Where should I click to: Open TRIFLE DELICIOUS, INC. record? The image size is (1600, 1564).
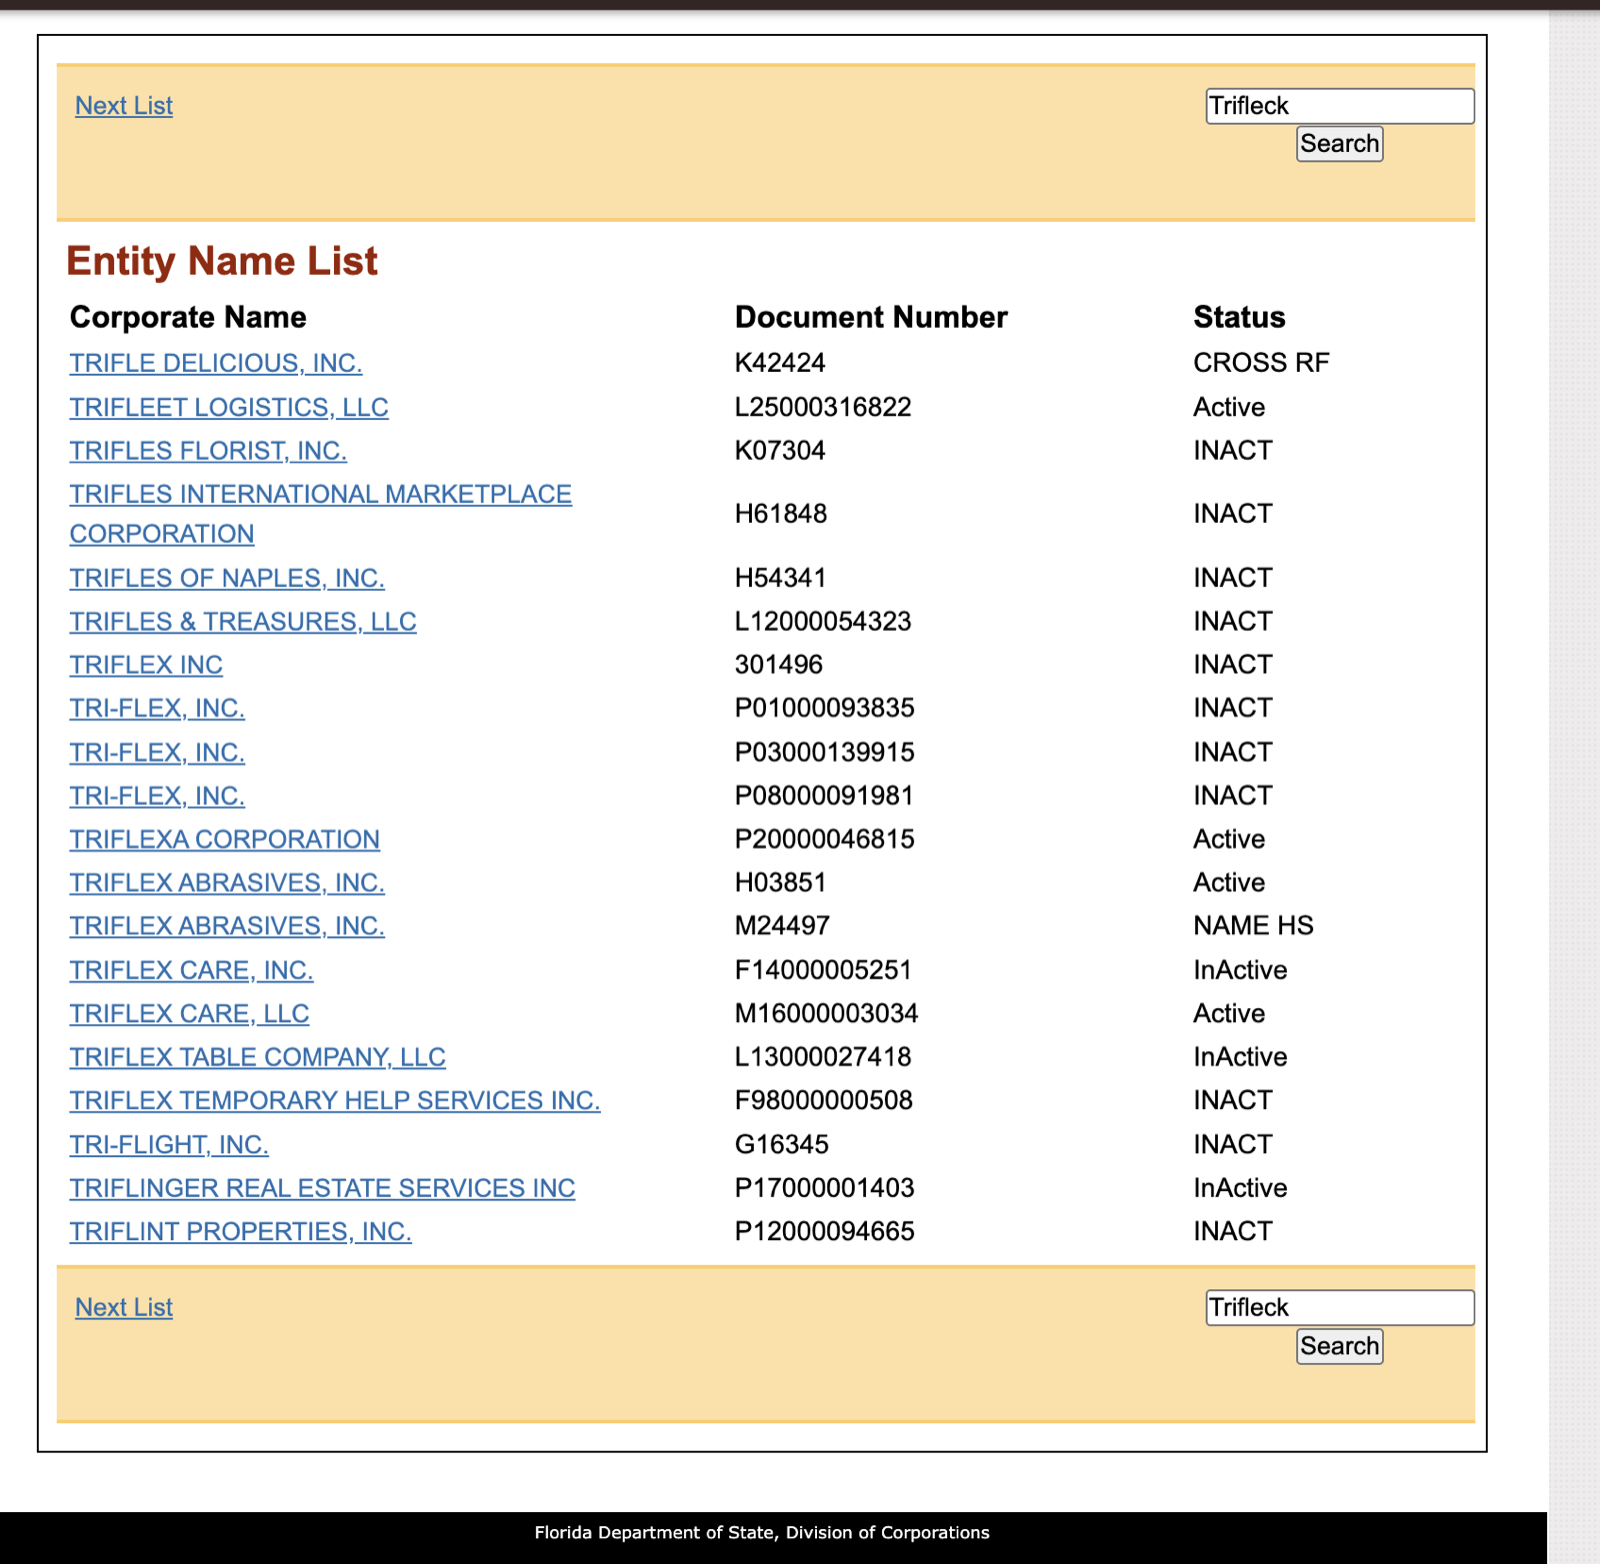(x=216, y=363)
